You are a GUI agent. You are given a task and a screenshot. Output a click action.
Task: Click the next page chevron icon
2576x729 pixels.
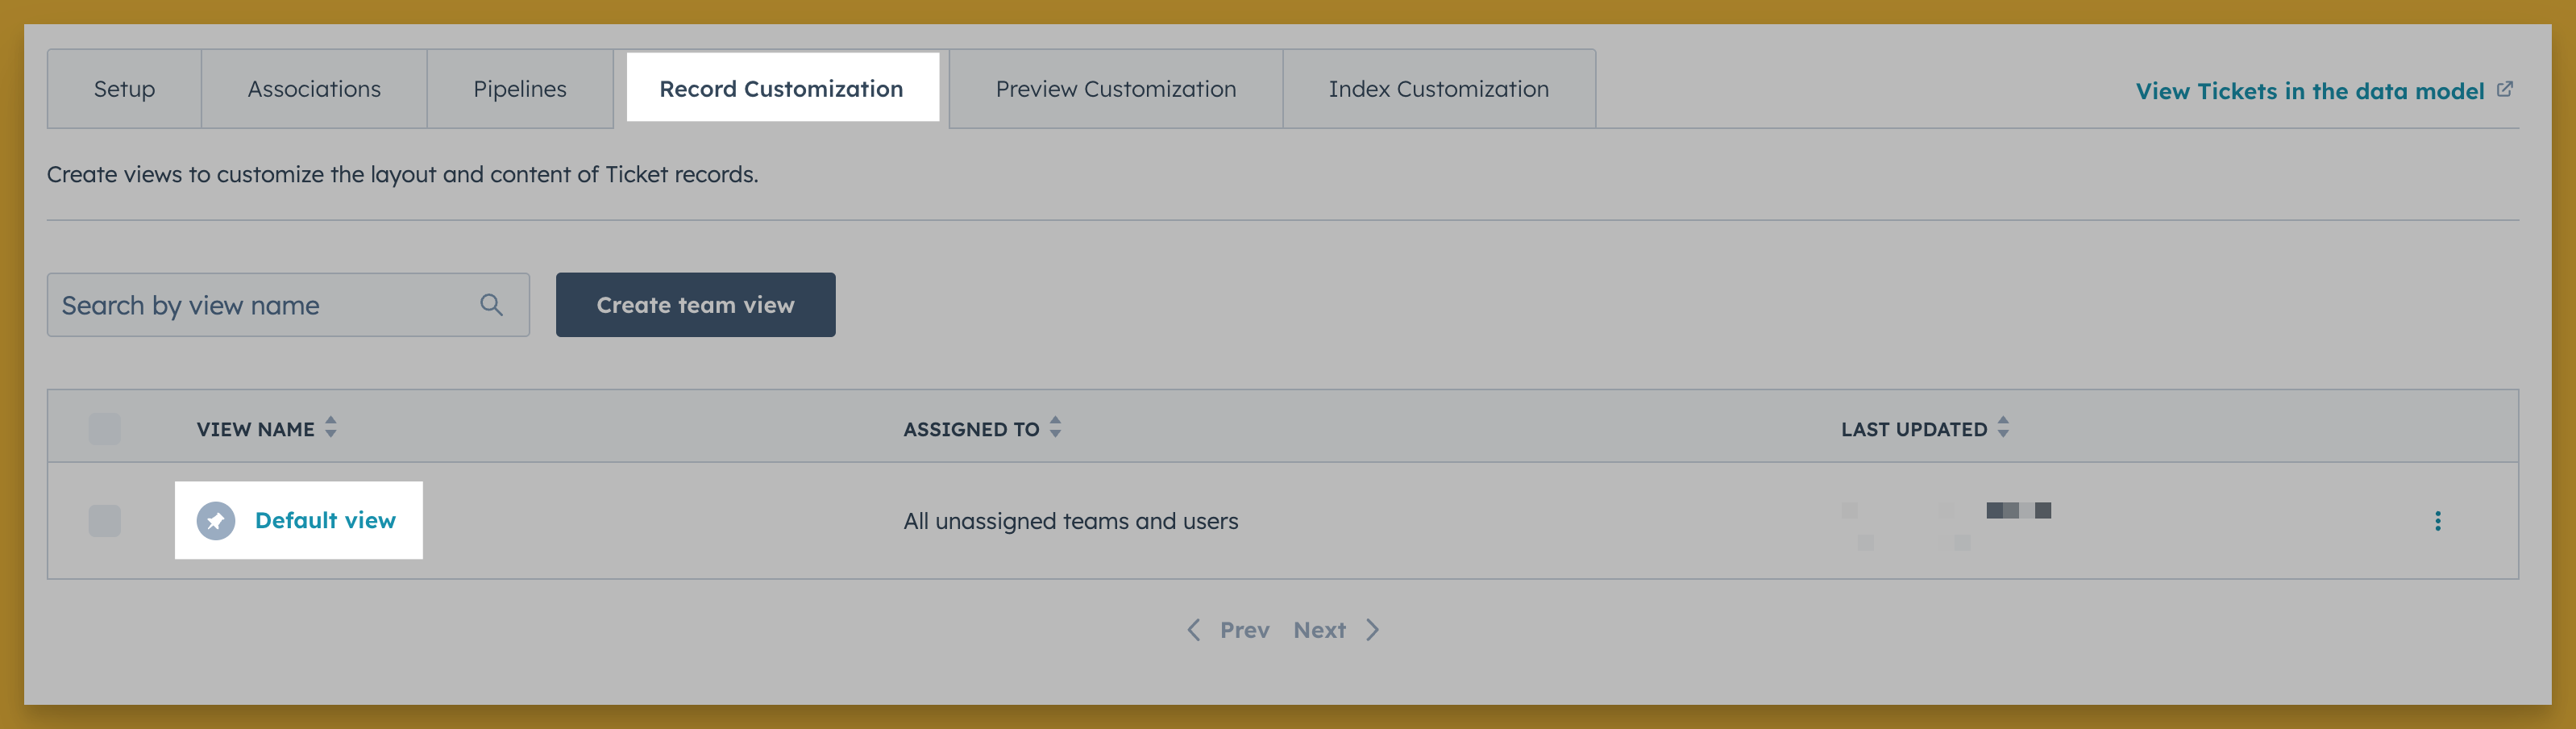pos(1373,630)
